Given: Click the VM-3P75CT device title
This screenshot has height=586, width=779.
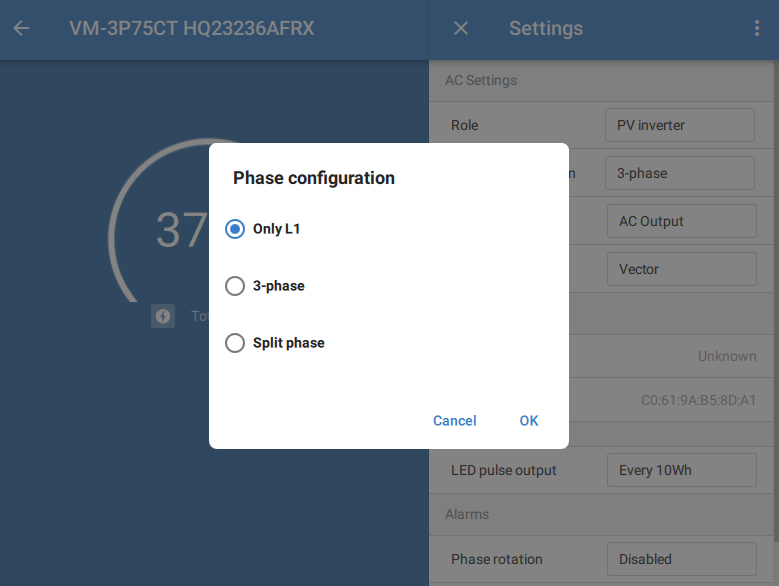Looking at the screenshot, I should (x=192, y=29).
